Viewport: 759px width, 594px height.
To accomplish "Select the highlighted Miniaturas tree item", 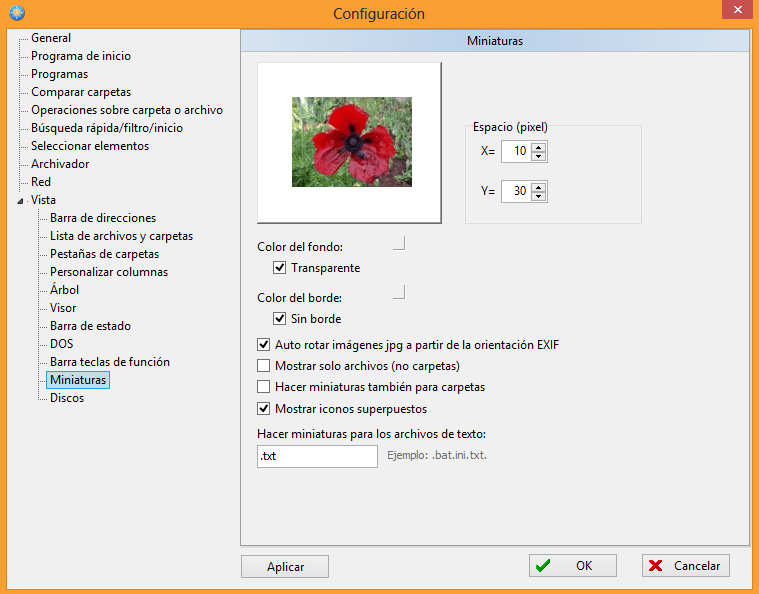I will coord(78,380).
